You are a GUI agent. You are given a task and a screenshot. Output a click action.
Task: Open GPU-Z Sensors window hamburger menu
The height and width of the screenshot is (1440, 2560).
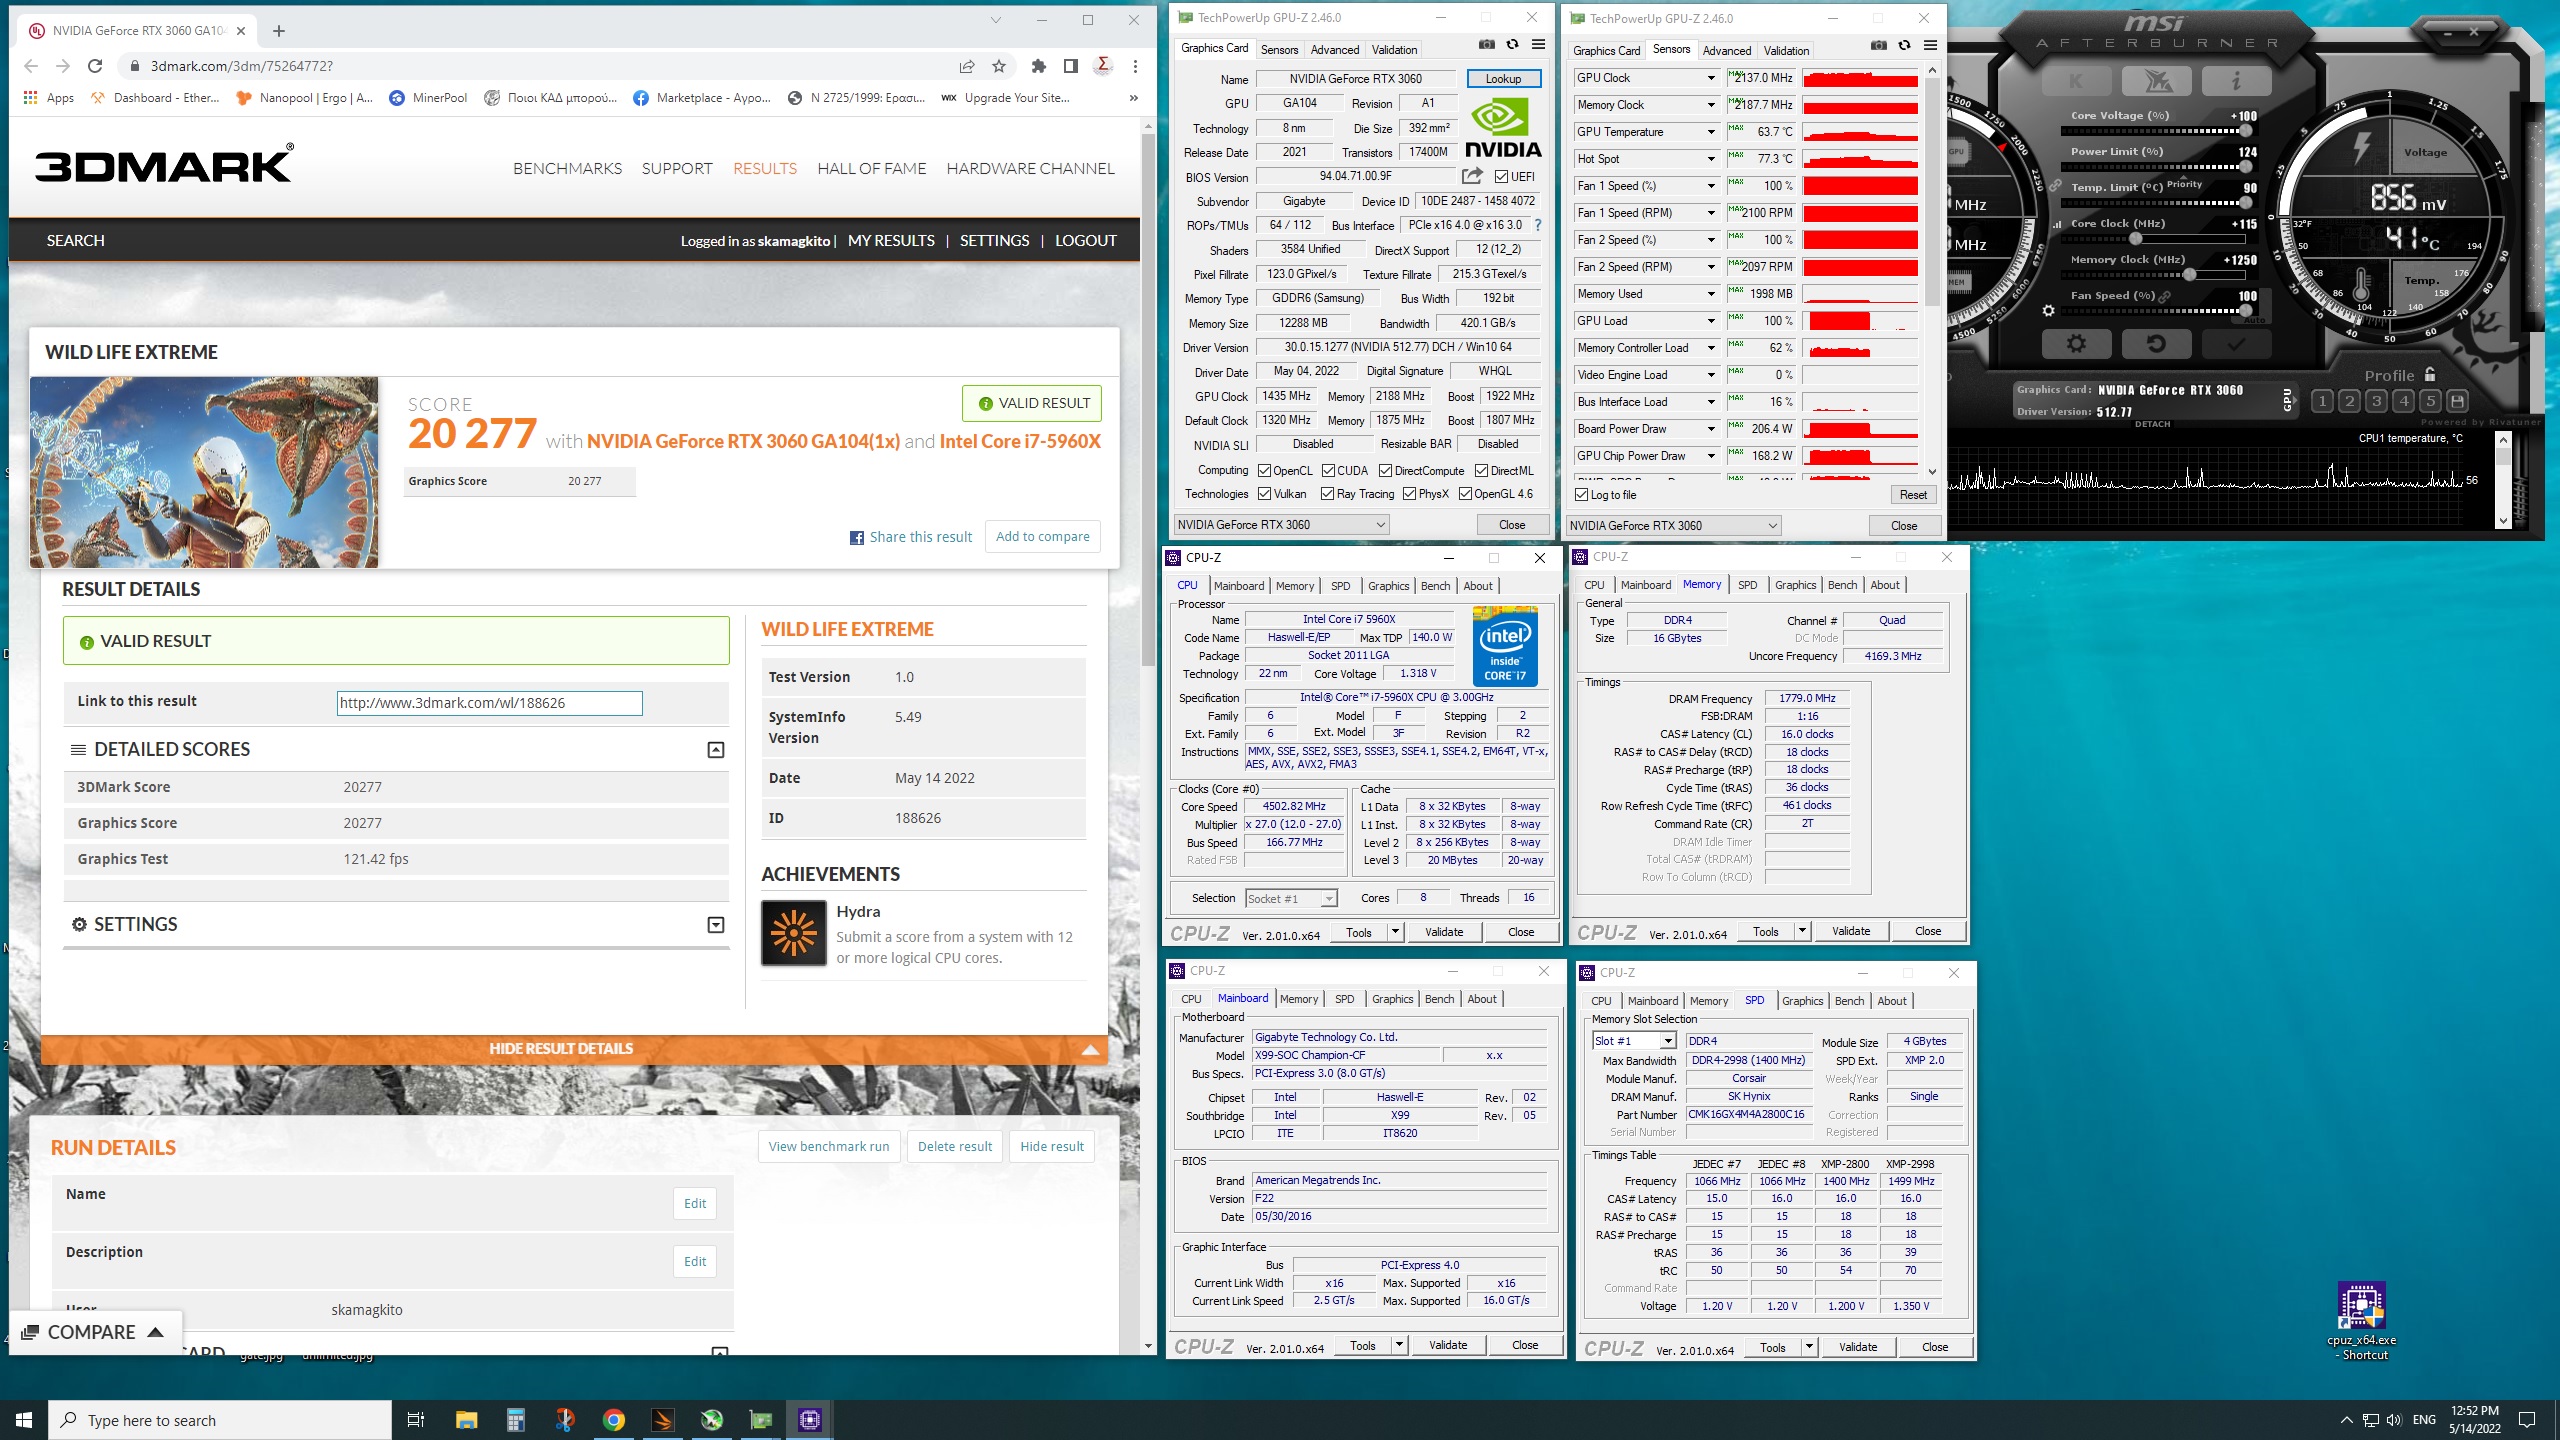pos(1930,46)
